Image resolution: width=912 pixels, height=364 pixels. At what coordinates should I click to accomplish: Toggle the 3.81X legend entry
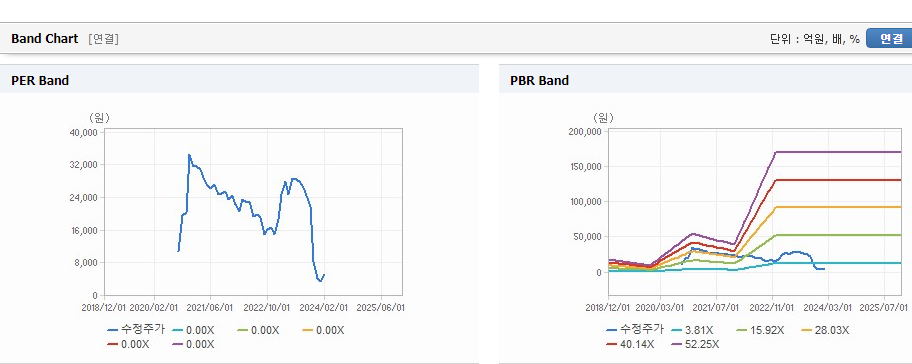pyautogui.click(x=692, y=330)
